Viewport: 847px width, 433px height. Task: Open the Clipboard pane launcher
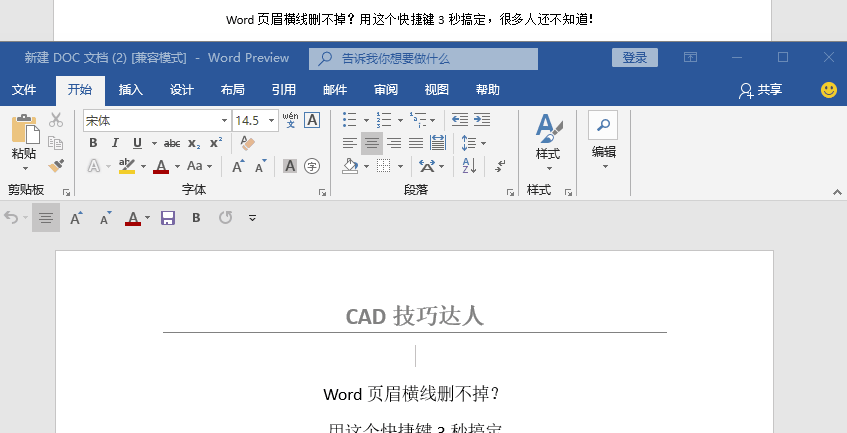click(x=66, y=192)
